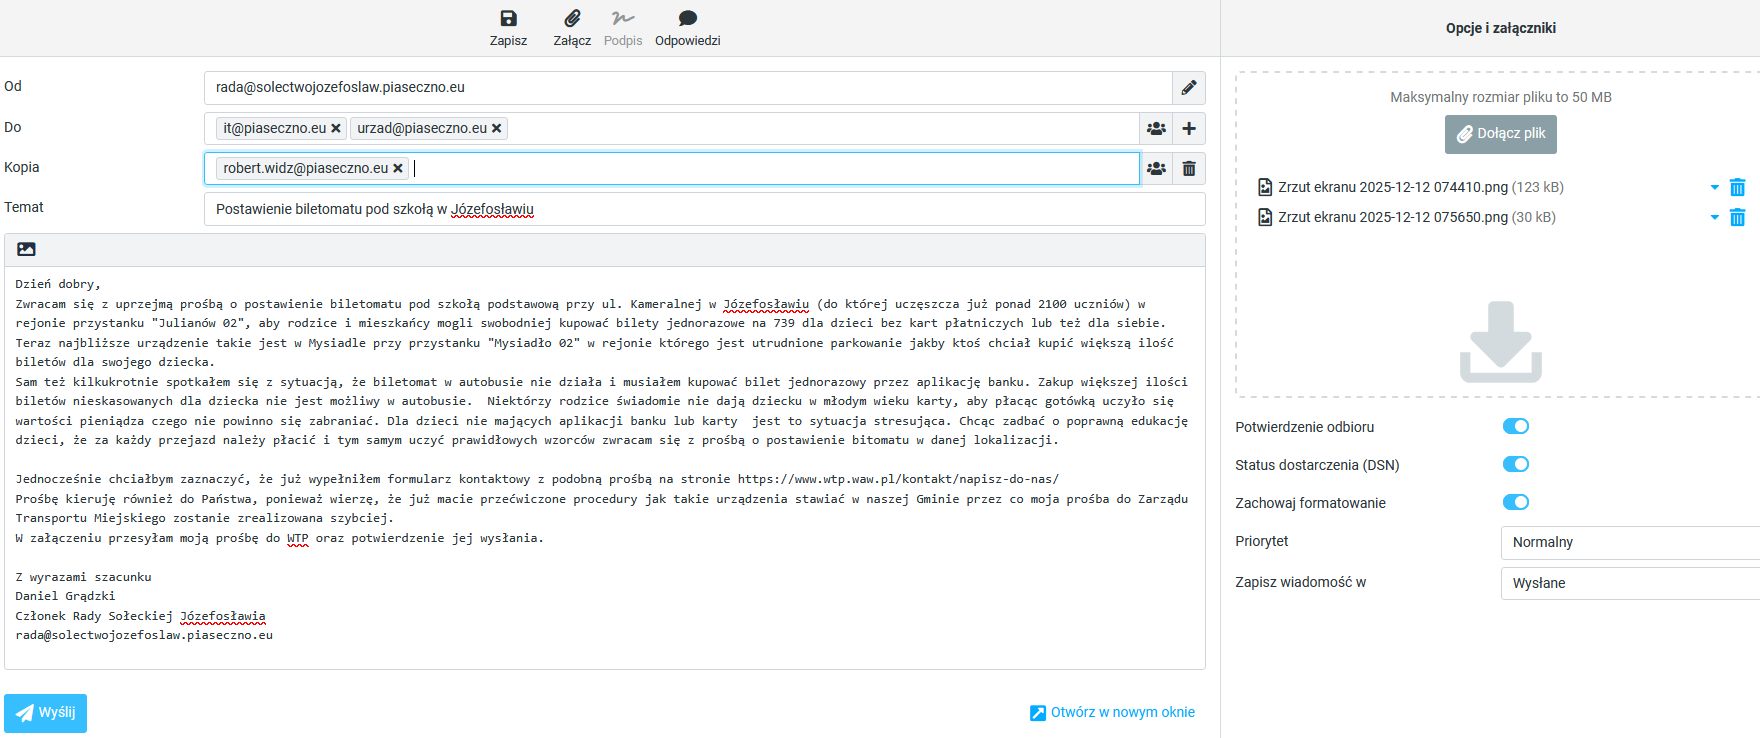
Task: Open Zapisz wiadomość w dropdown
Action: coord(1628,583)
